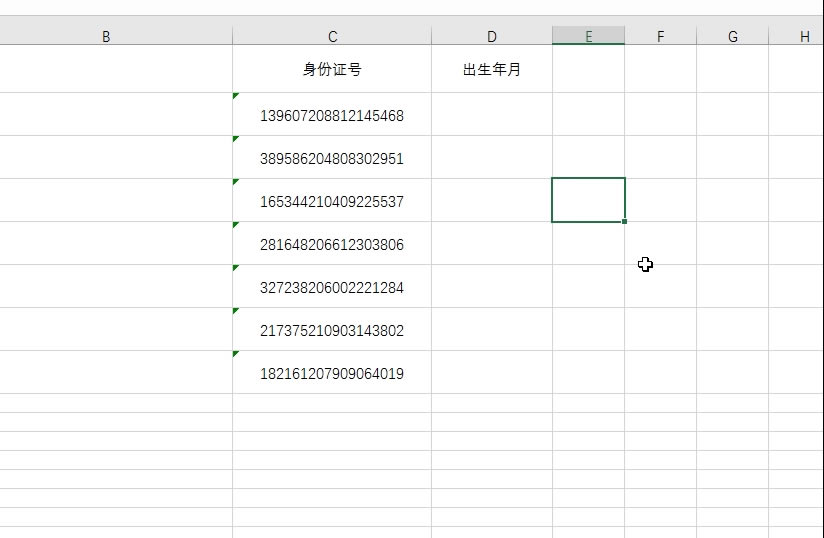Click the 327238206002221284 cell
The image size is (824, 538).
click(332, 288)
